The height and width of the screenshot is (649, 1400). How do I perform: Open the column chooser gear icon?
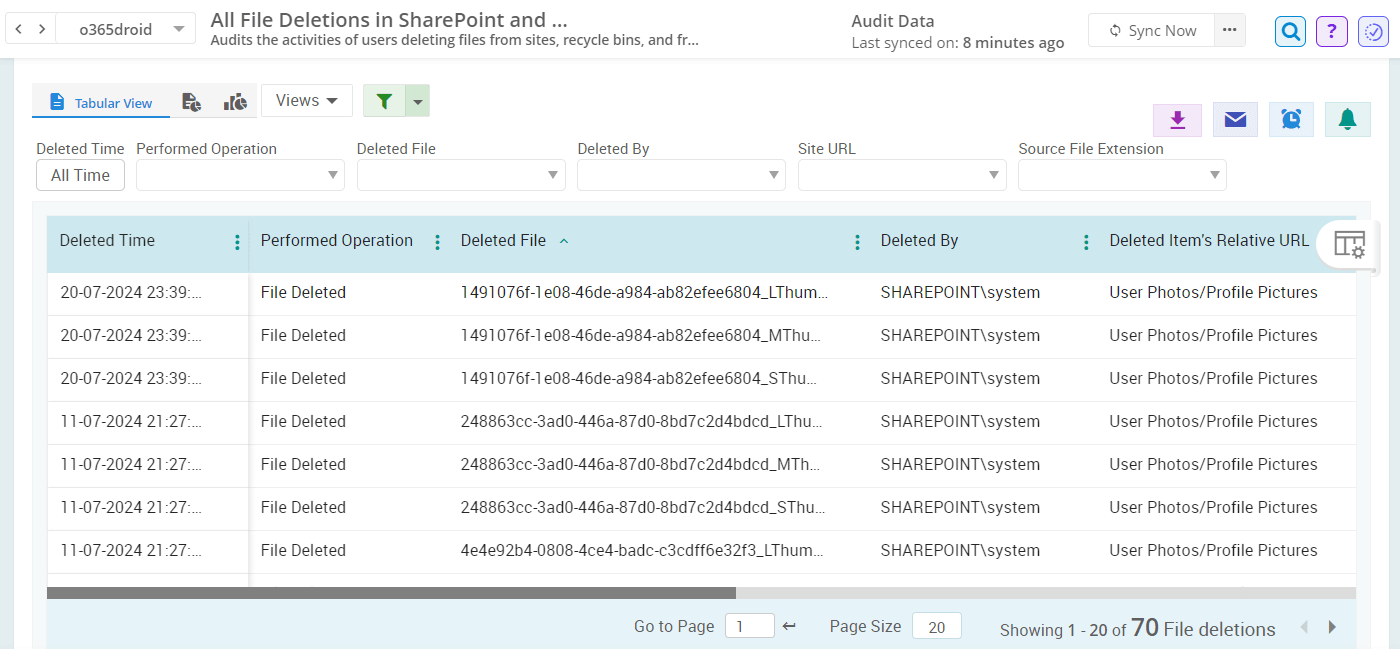pyautogui.click(x=1349, y=243)
